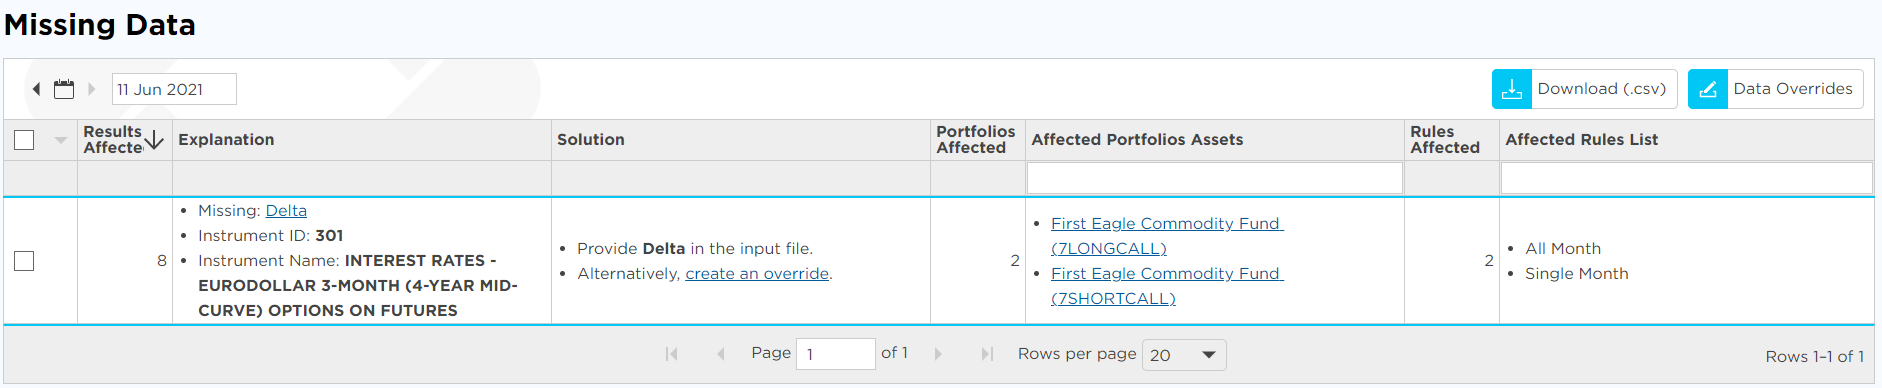Image resolution: width=1882 pixels, height=388 pixels.
Task: Go to previous page arrow in pager
Action: [x=720, y=354]
